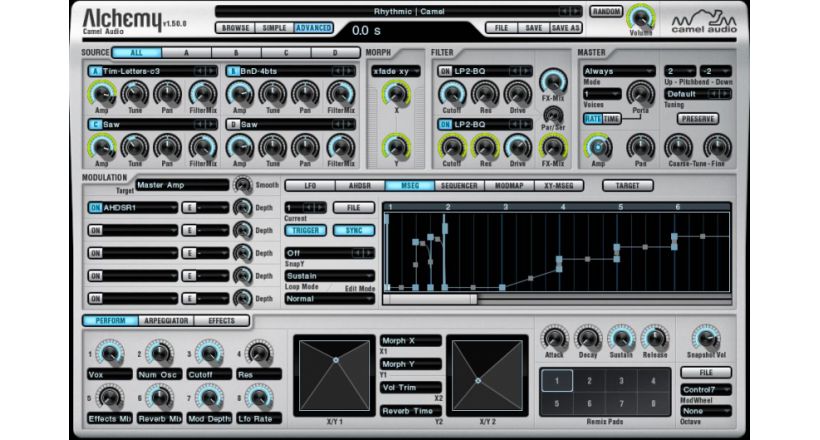Click the Morph X knob
The width and height of the screenshot is (820, 440).
click(x=396, y=94)
